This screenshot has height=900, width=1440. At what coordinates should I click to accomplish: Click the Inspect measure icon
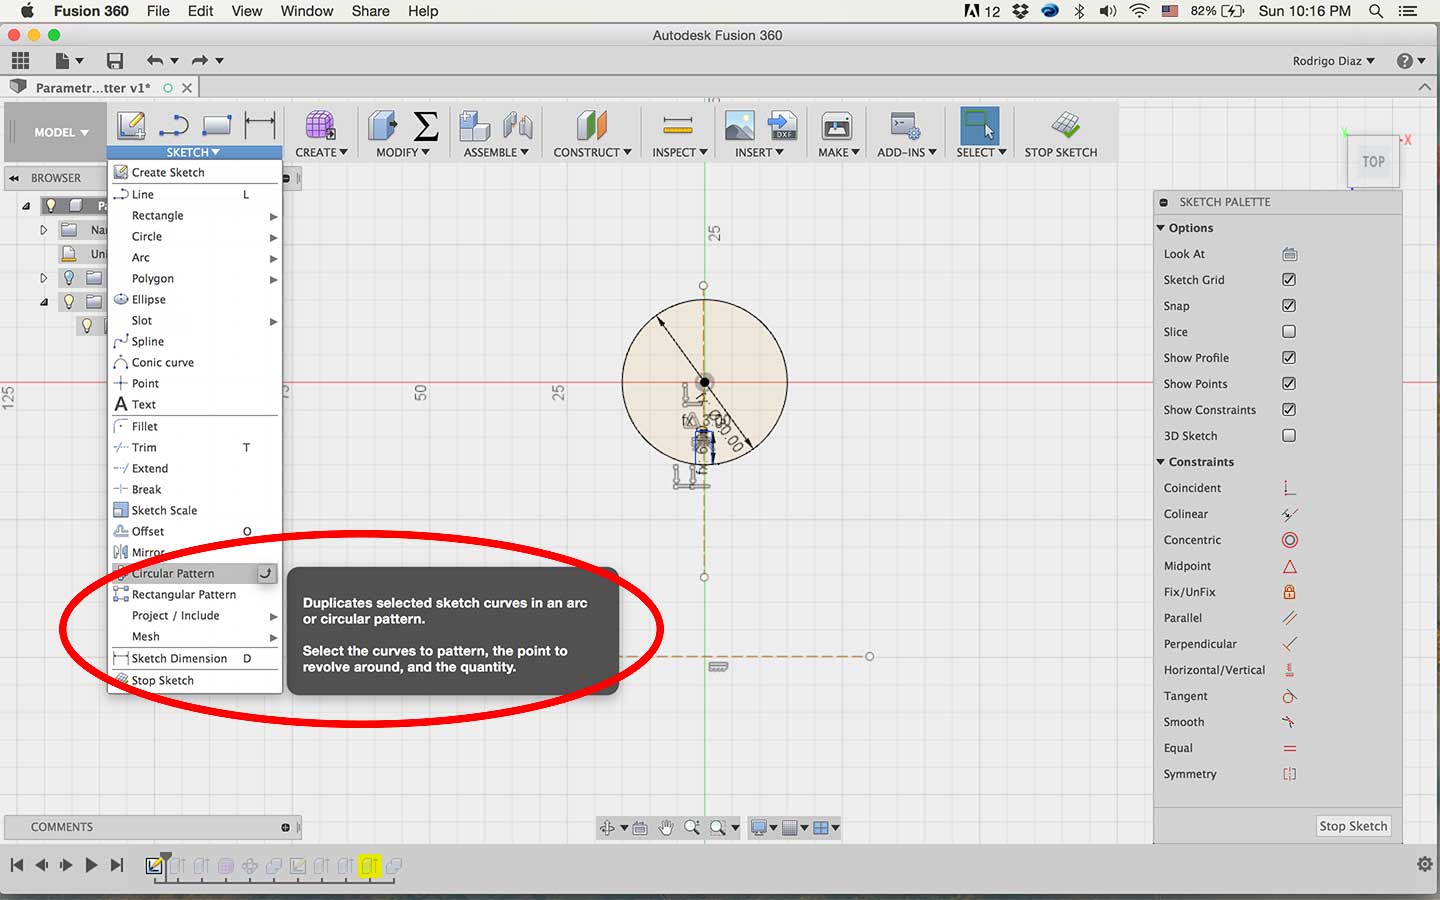click(x=678, y=126)
